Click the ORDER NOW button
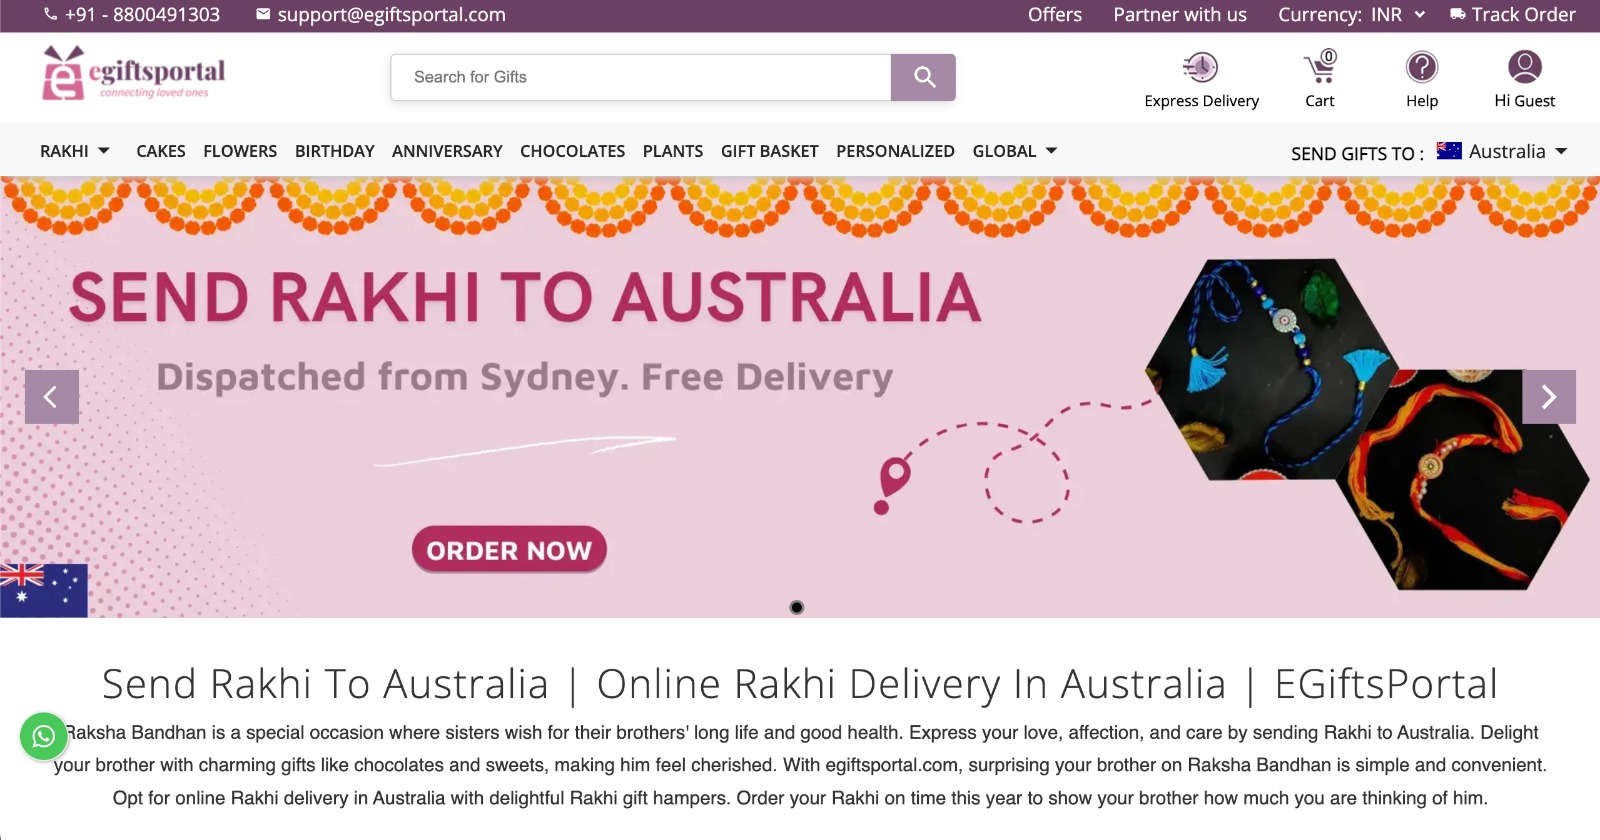 [x=509, y=550]
